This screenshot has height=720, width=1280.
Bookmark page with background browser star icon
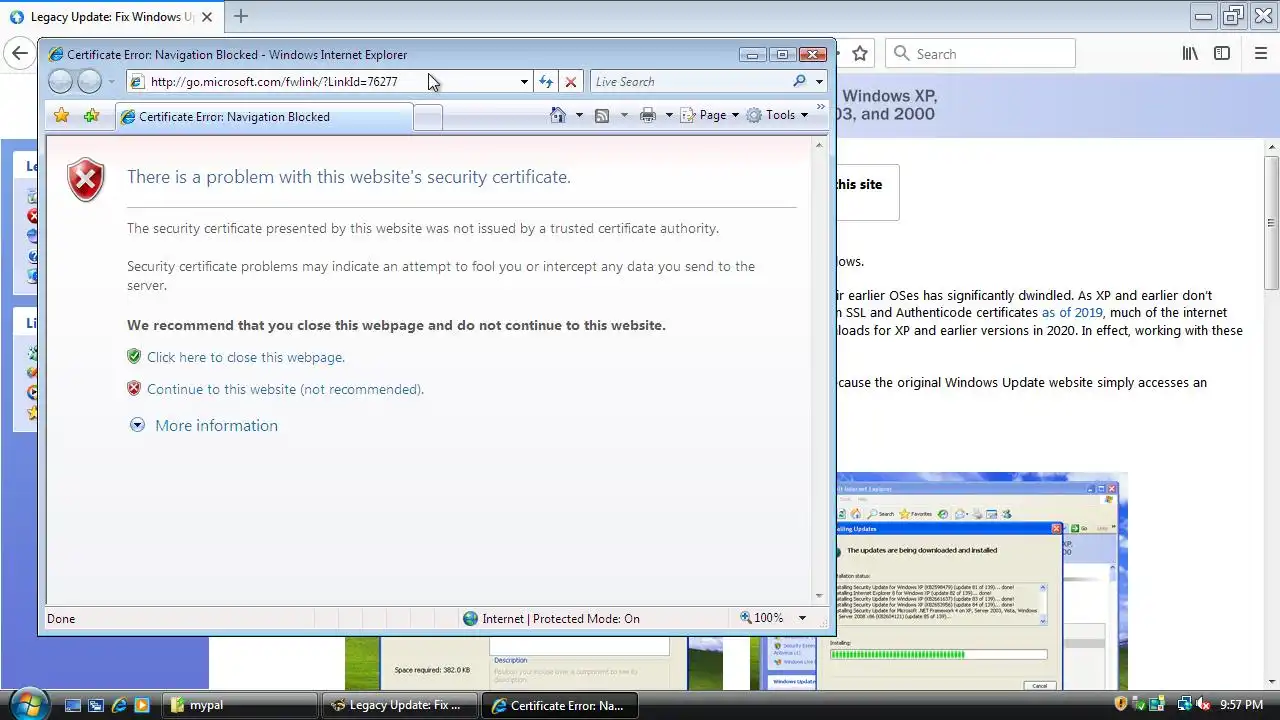[860, 54]
